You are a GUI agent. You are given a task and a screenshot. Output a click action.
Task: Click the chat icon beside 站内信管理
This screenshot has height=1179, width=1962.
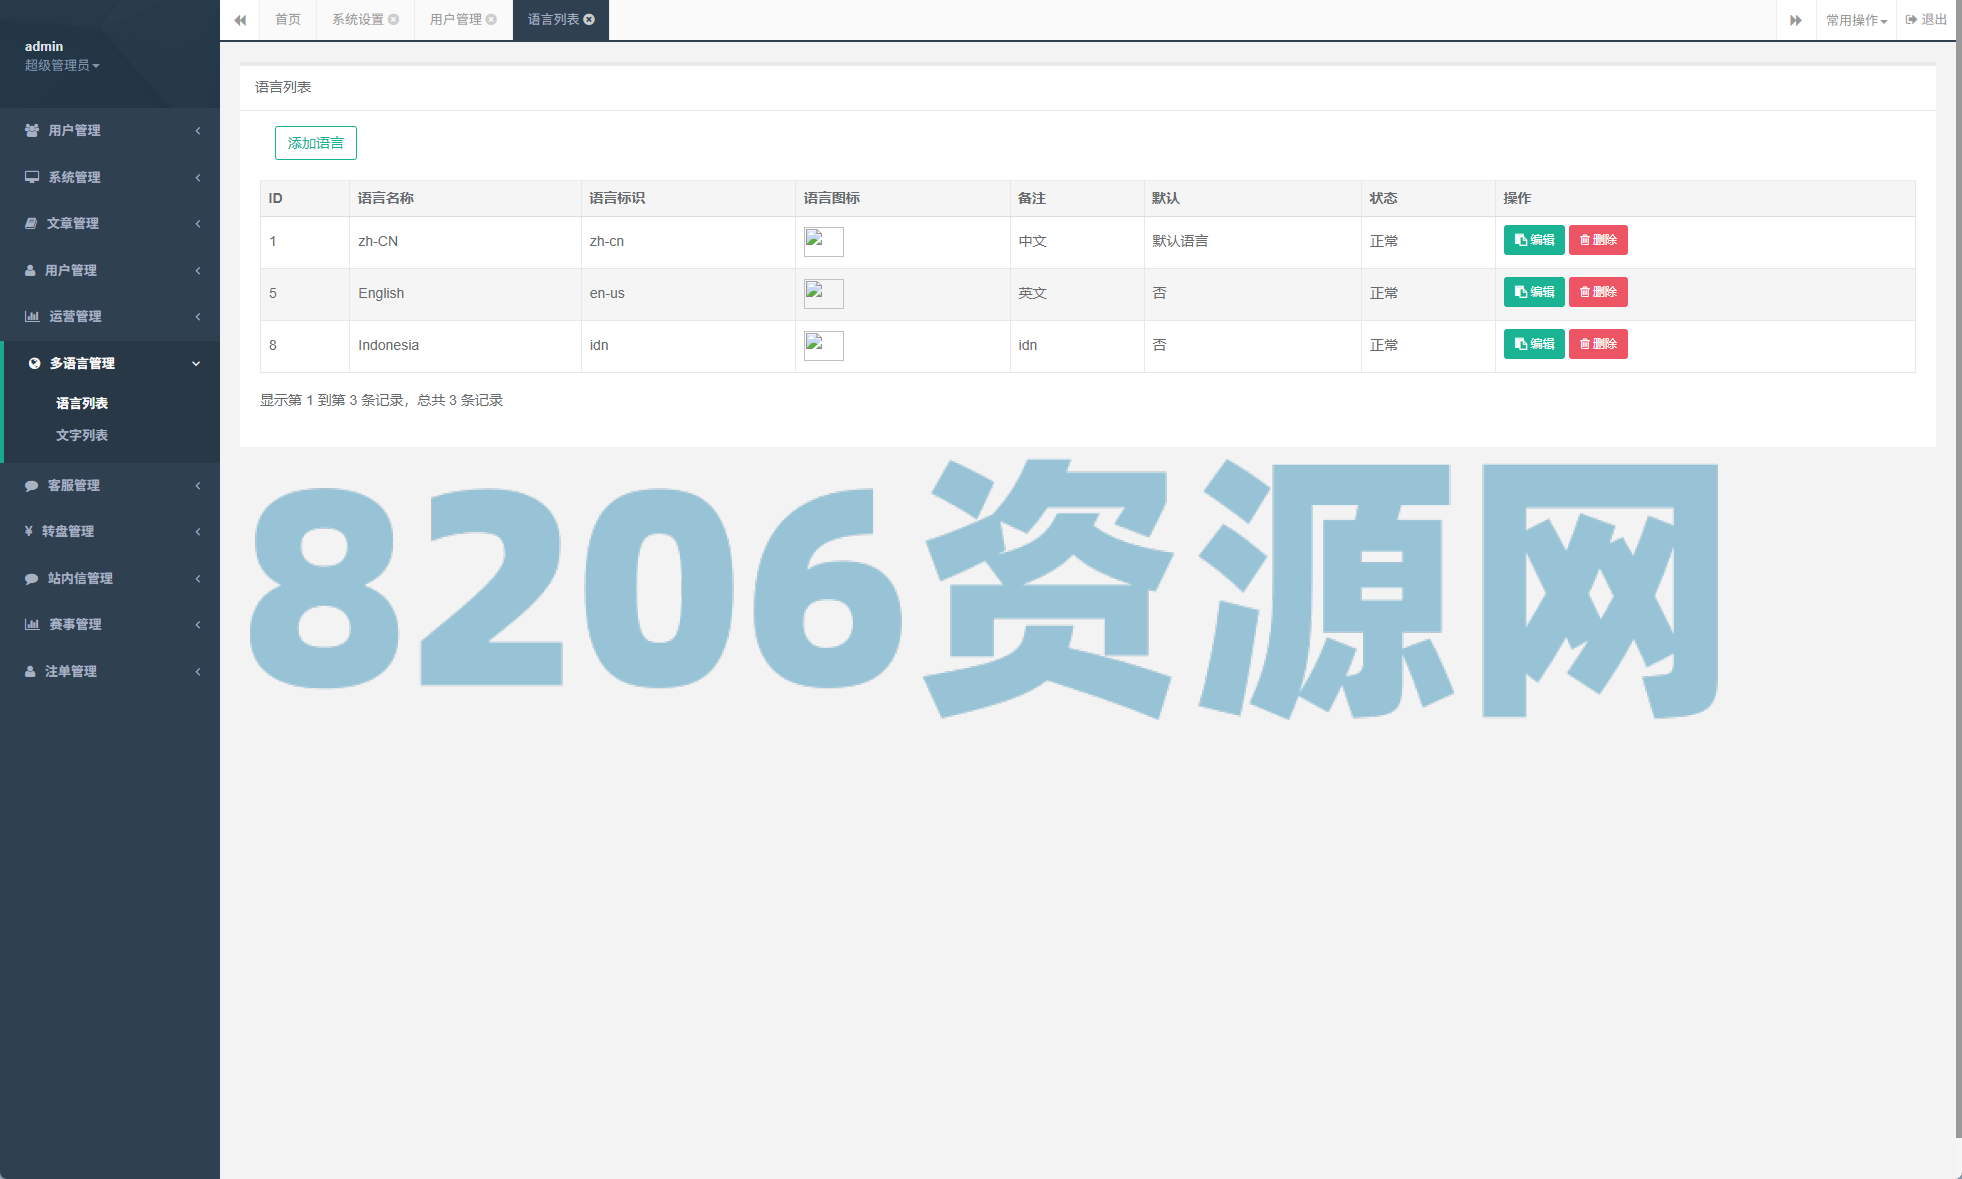31,578
